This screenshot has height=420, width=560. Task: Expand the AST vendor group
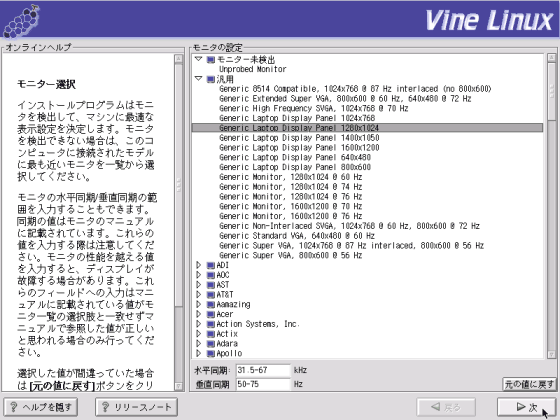(199, 285)
